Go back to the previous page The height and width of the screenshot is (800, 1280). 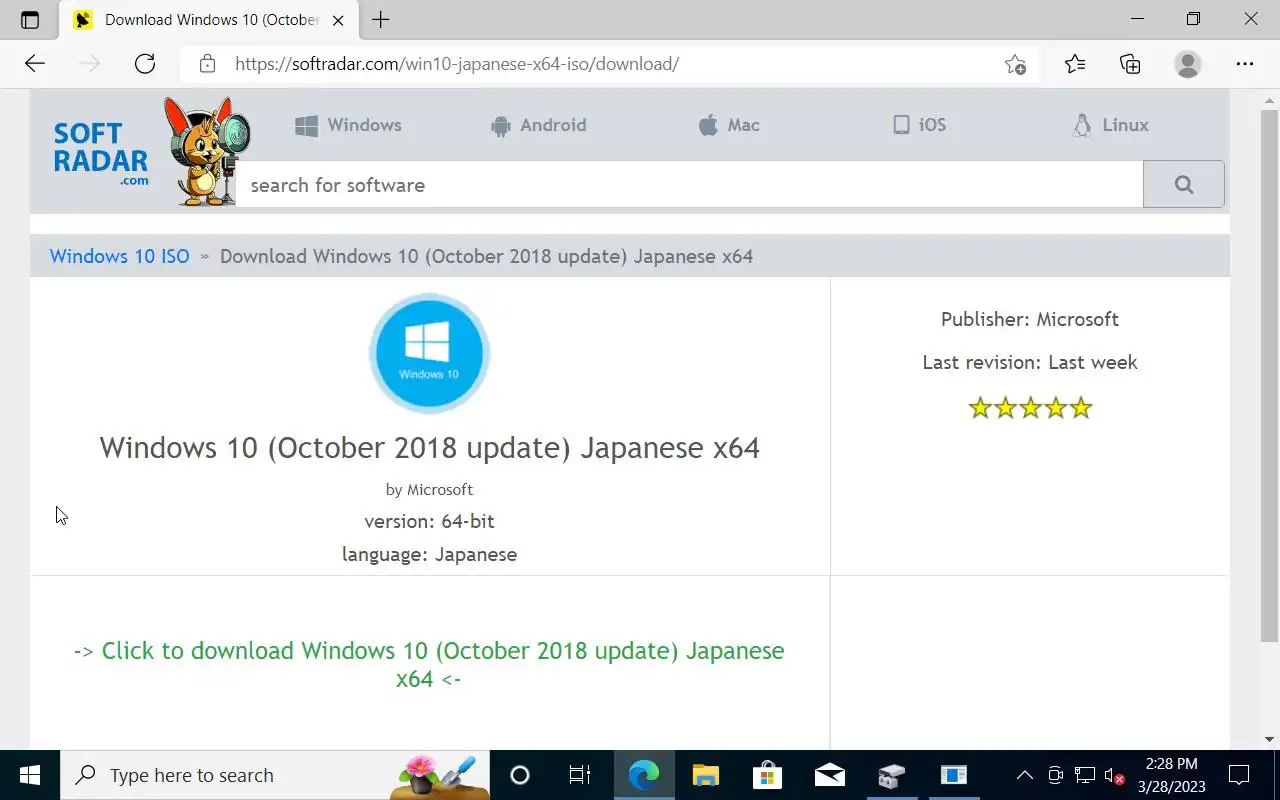tap(35, 64)
